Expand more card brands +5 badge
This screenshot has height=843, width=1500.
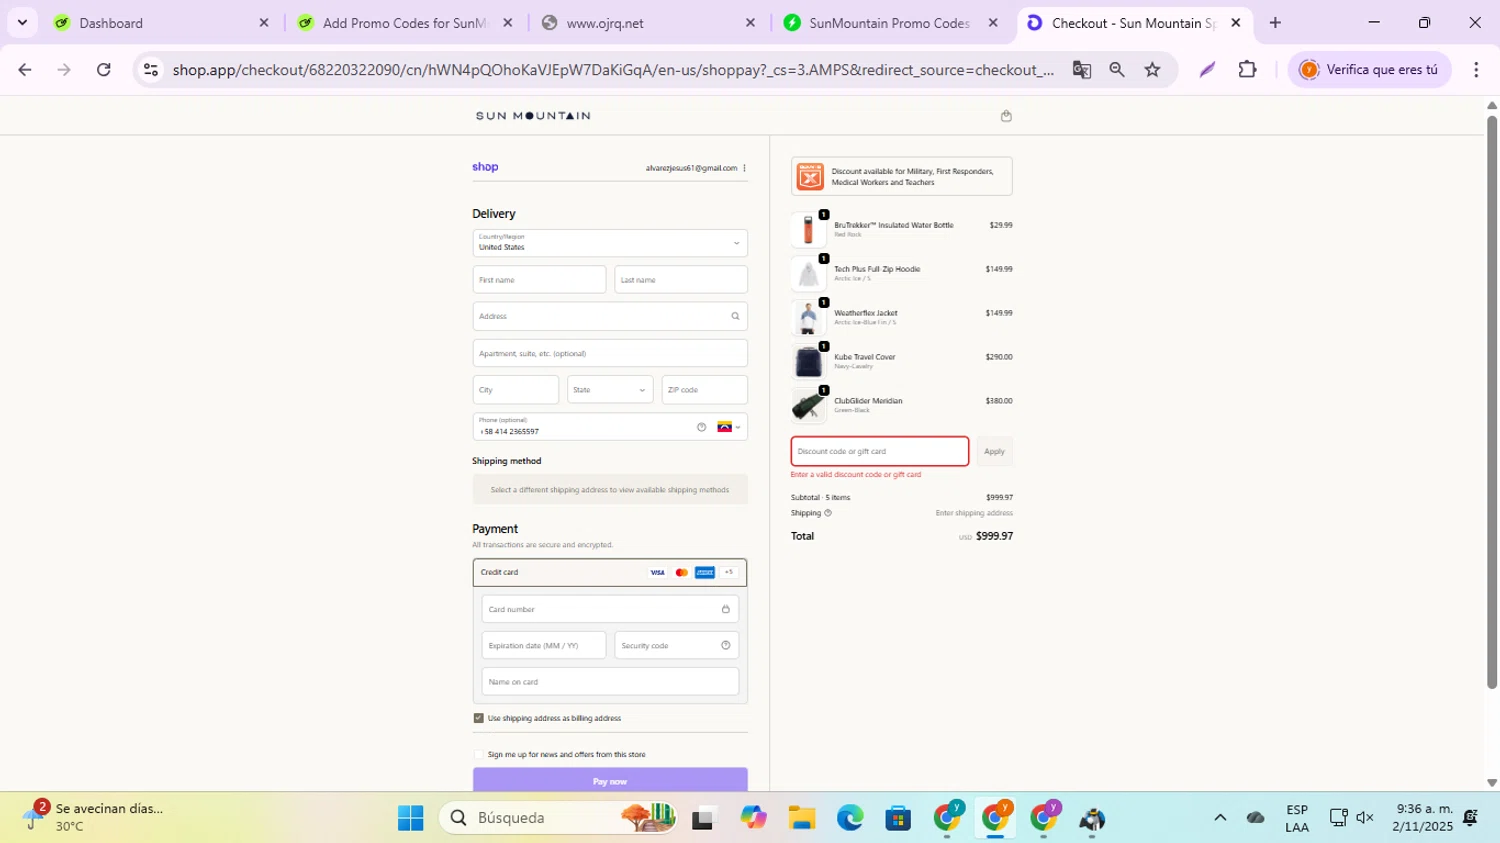729,572
